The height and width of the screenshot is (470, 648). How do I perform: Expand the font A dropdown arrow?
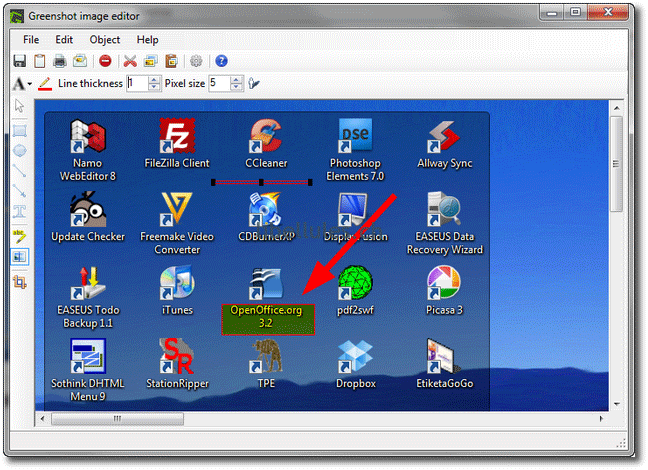[30, 84]
